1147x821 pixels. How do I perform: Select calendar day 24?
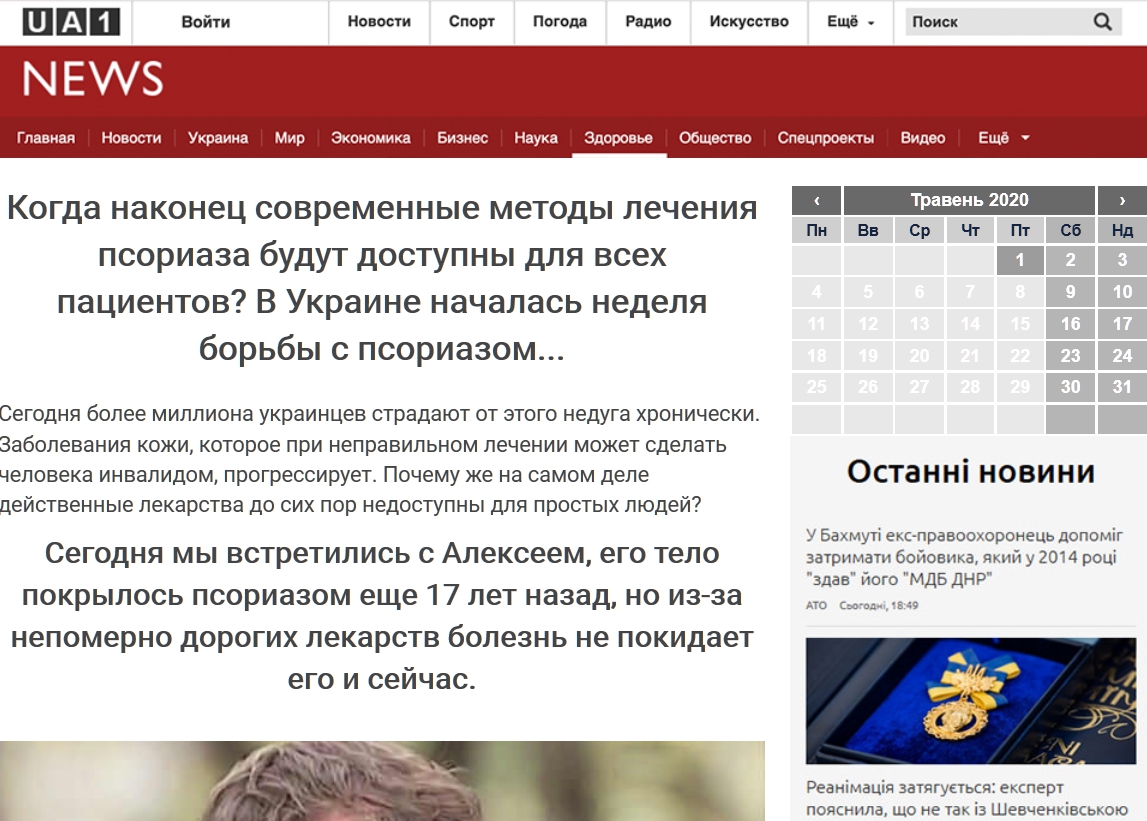point(1122,356)
